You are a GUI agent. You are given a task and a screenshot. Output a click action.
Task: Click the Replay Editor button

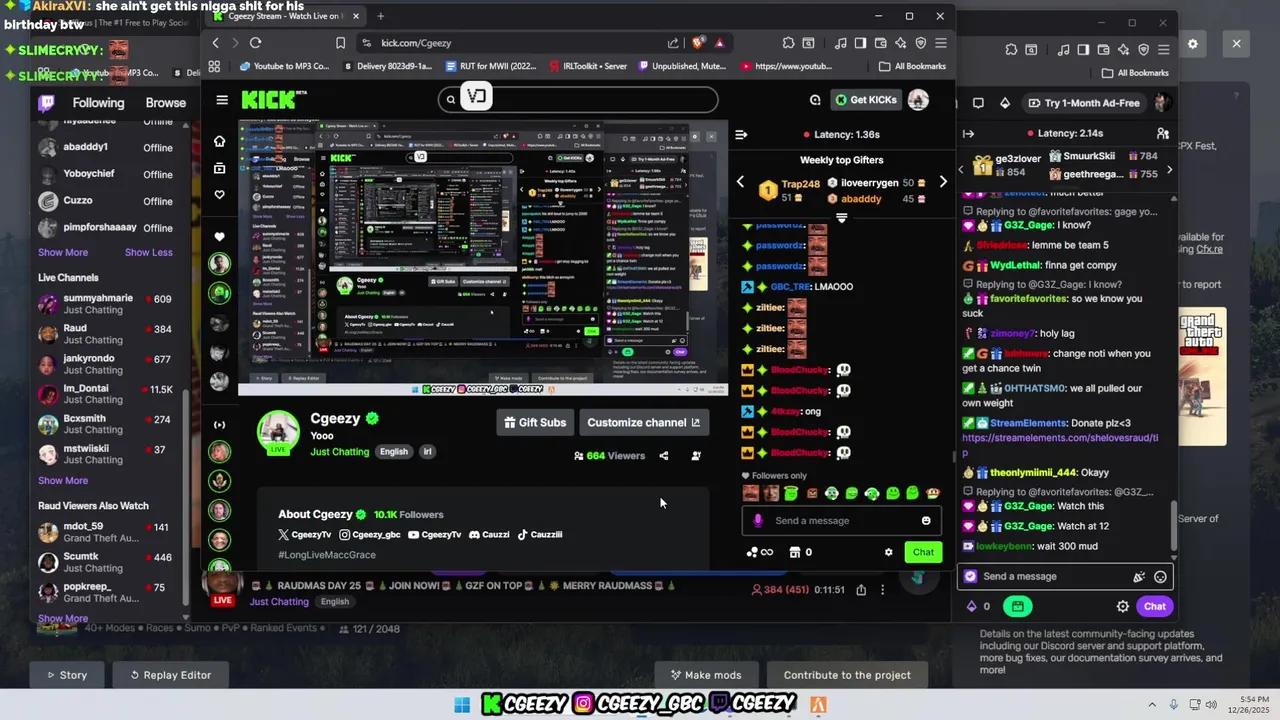click(170, 675)
